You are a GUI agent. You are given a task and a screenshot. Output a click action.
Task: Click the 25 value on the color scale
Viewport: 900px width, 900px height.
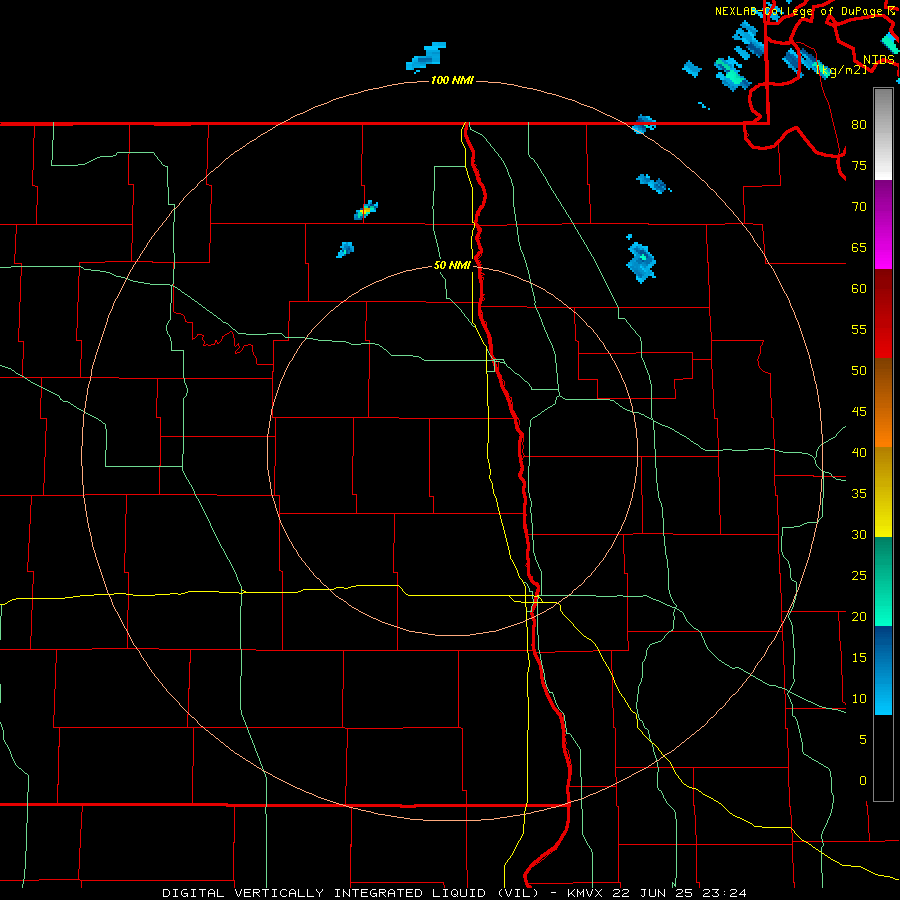coord(859,575)
